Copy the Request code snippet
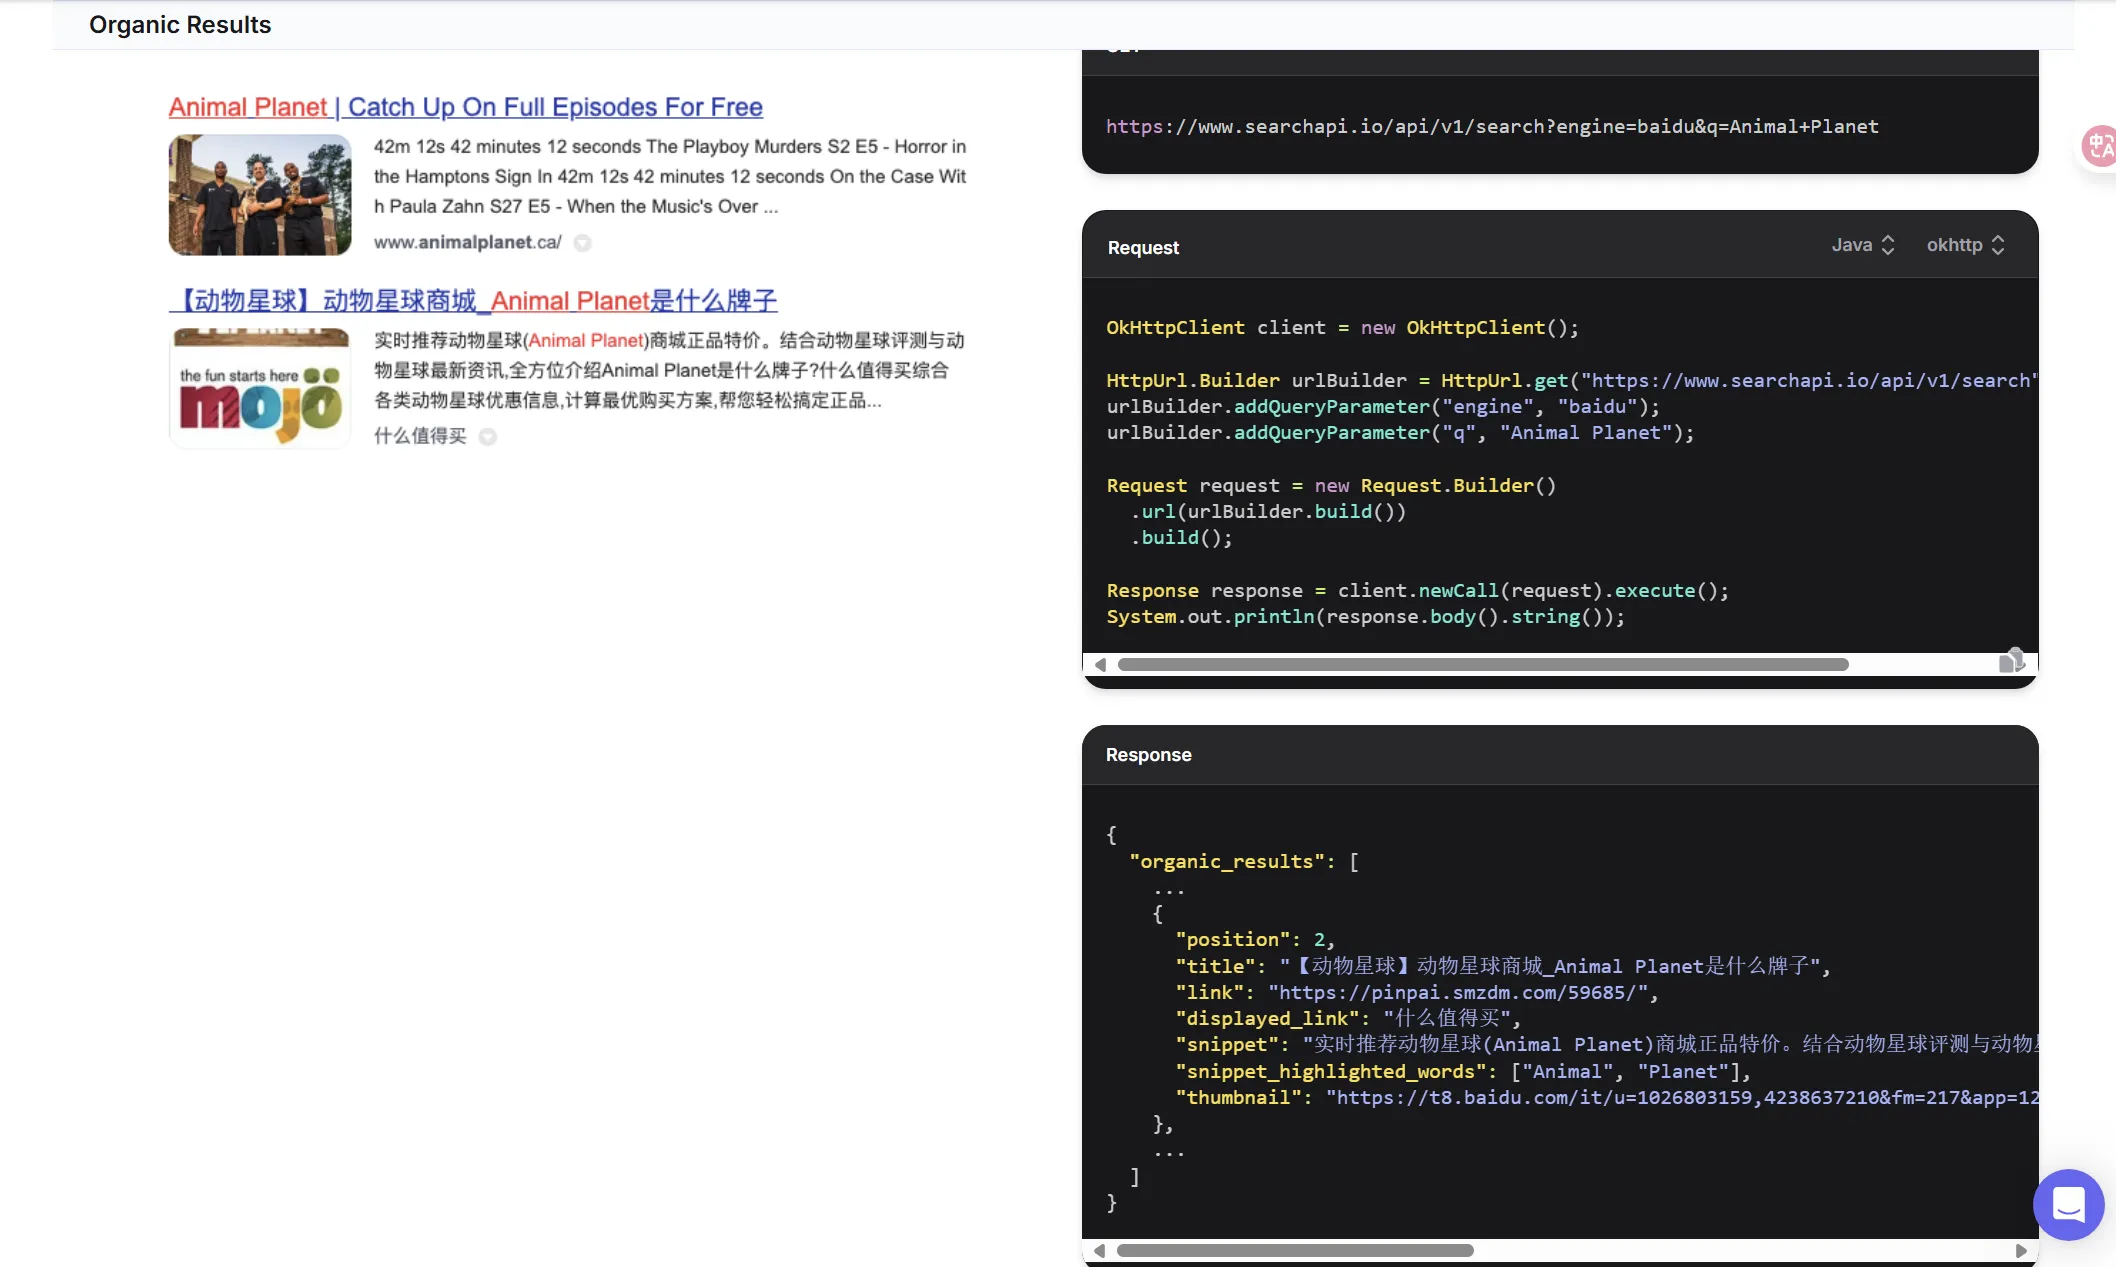 [2011, 661]
